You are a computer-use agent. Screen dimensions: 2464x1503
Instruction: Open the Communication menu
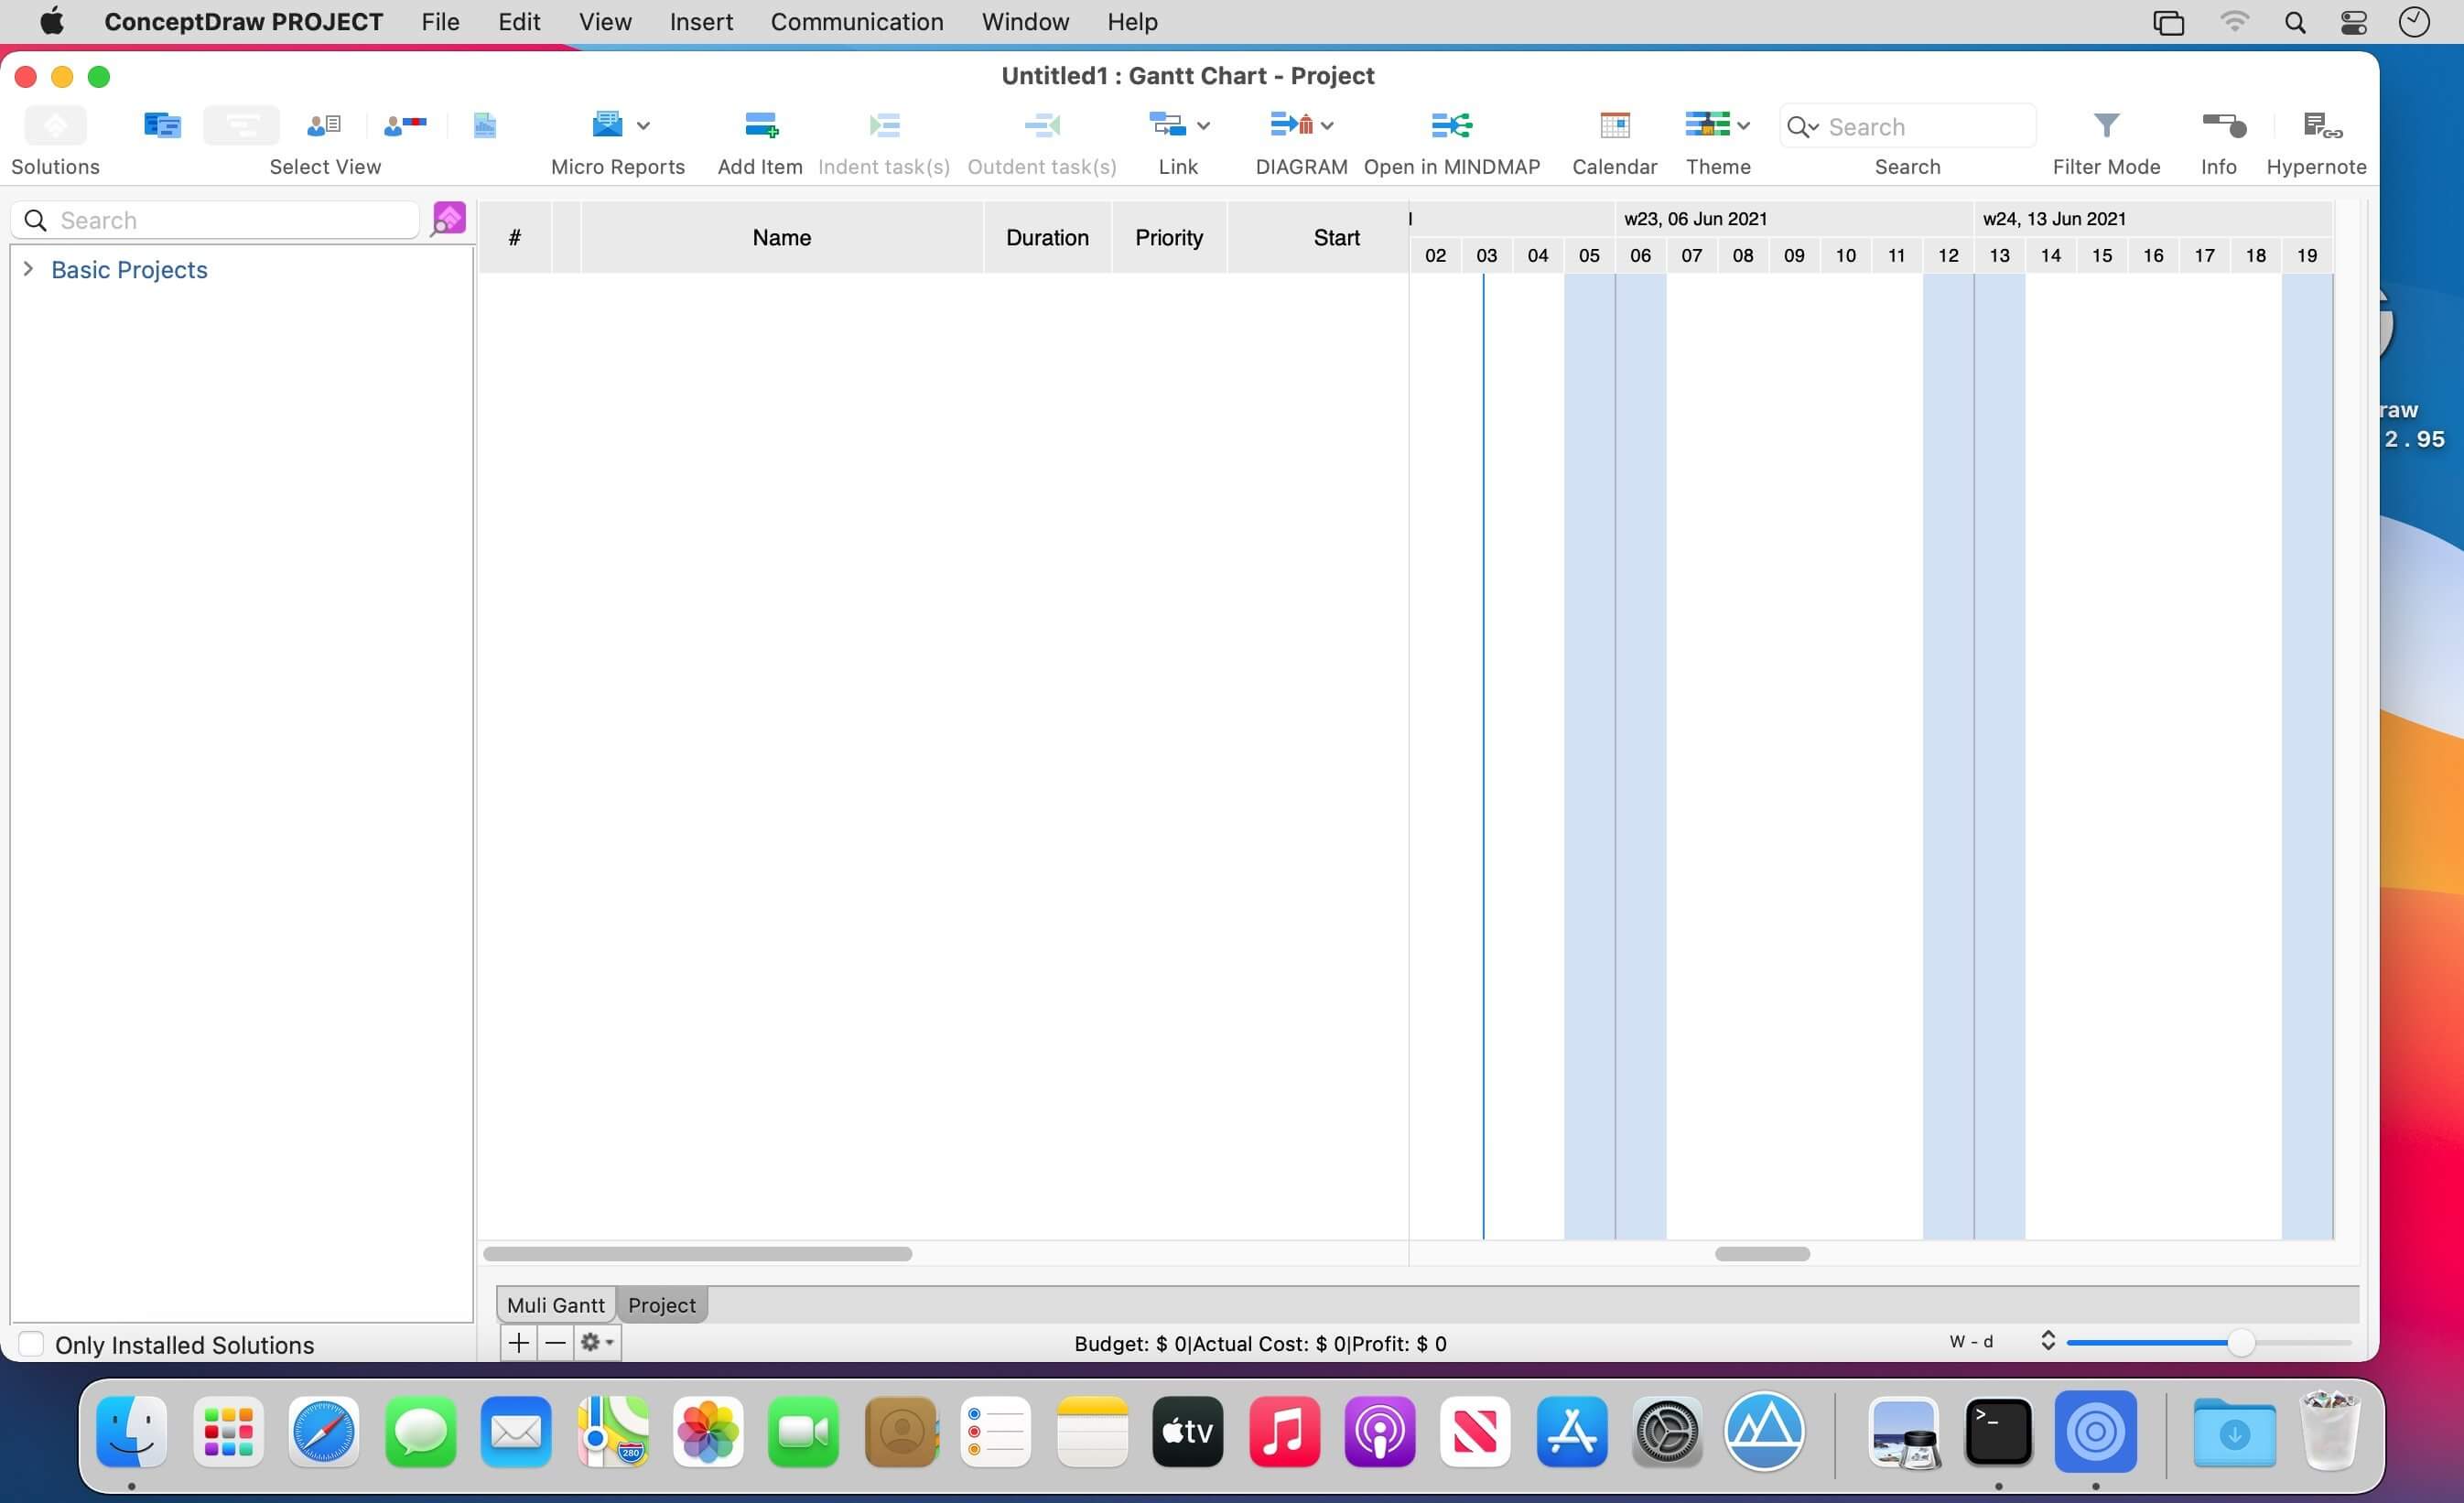856,22
